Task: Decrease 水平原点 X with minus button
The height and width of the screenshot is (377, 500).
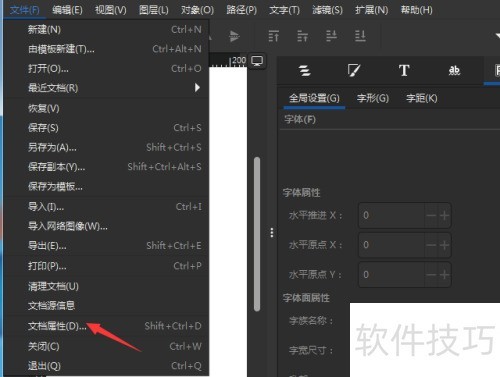Action: [431, 245]
